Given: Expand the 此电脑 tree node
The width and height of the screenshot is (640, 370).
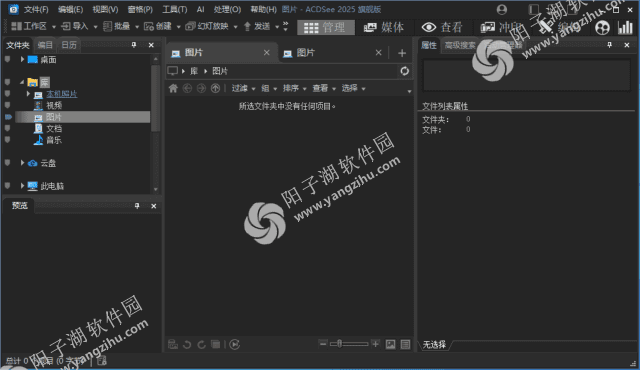Looking at the screenshot, I should pos(22,186).
